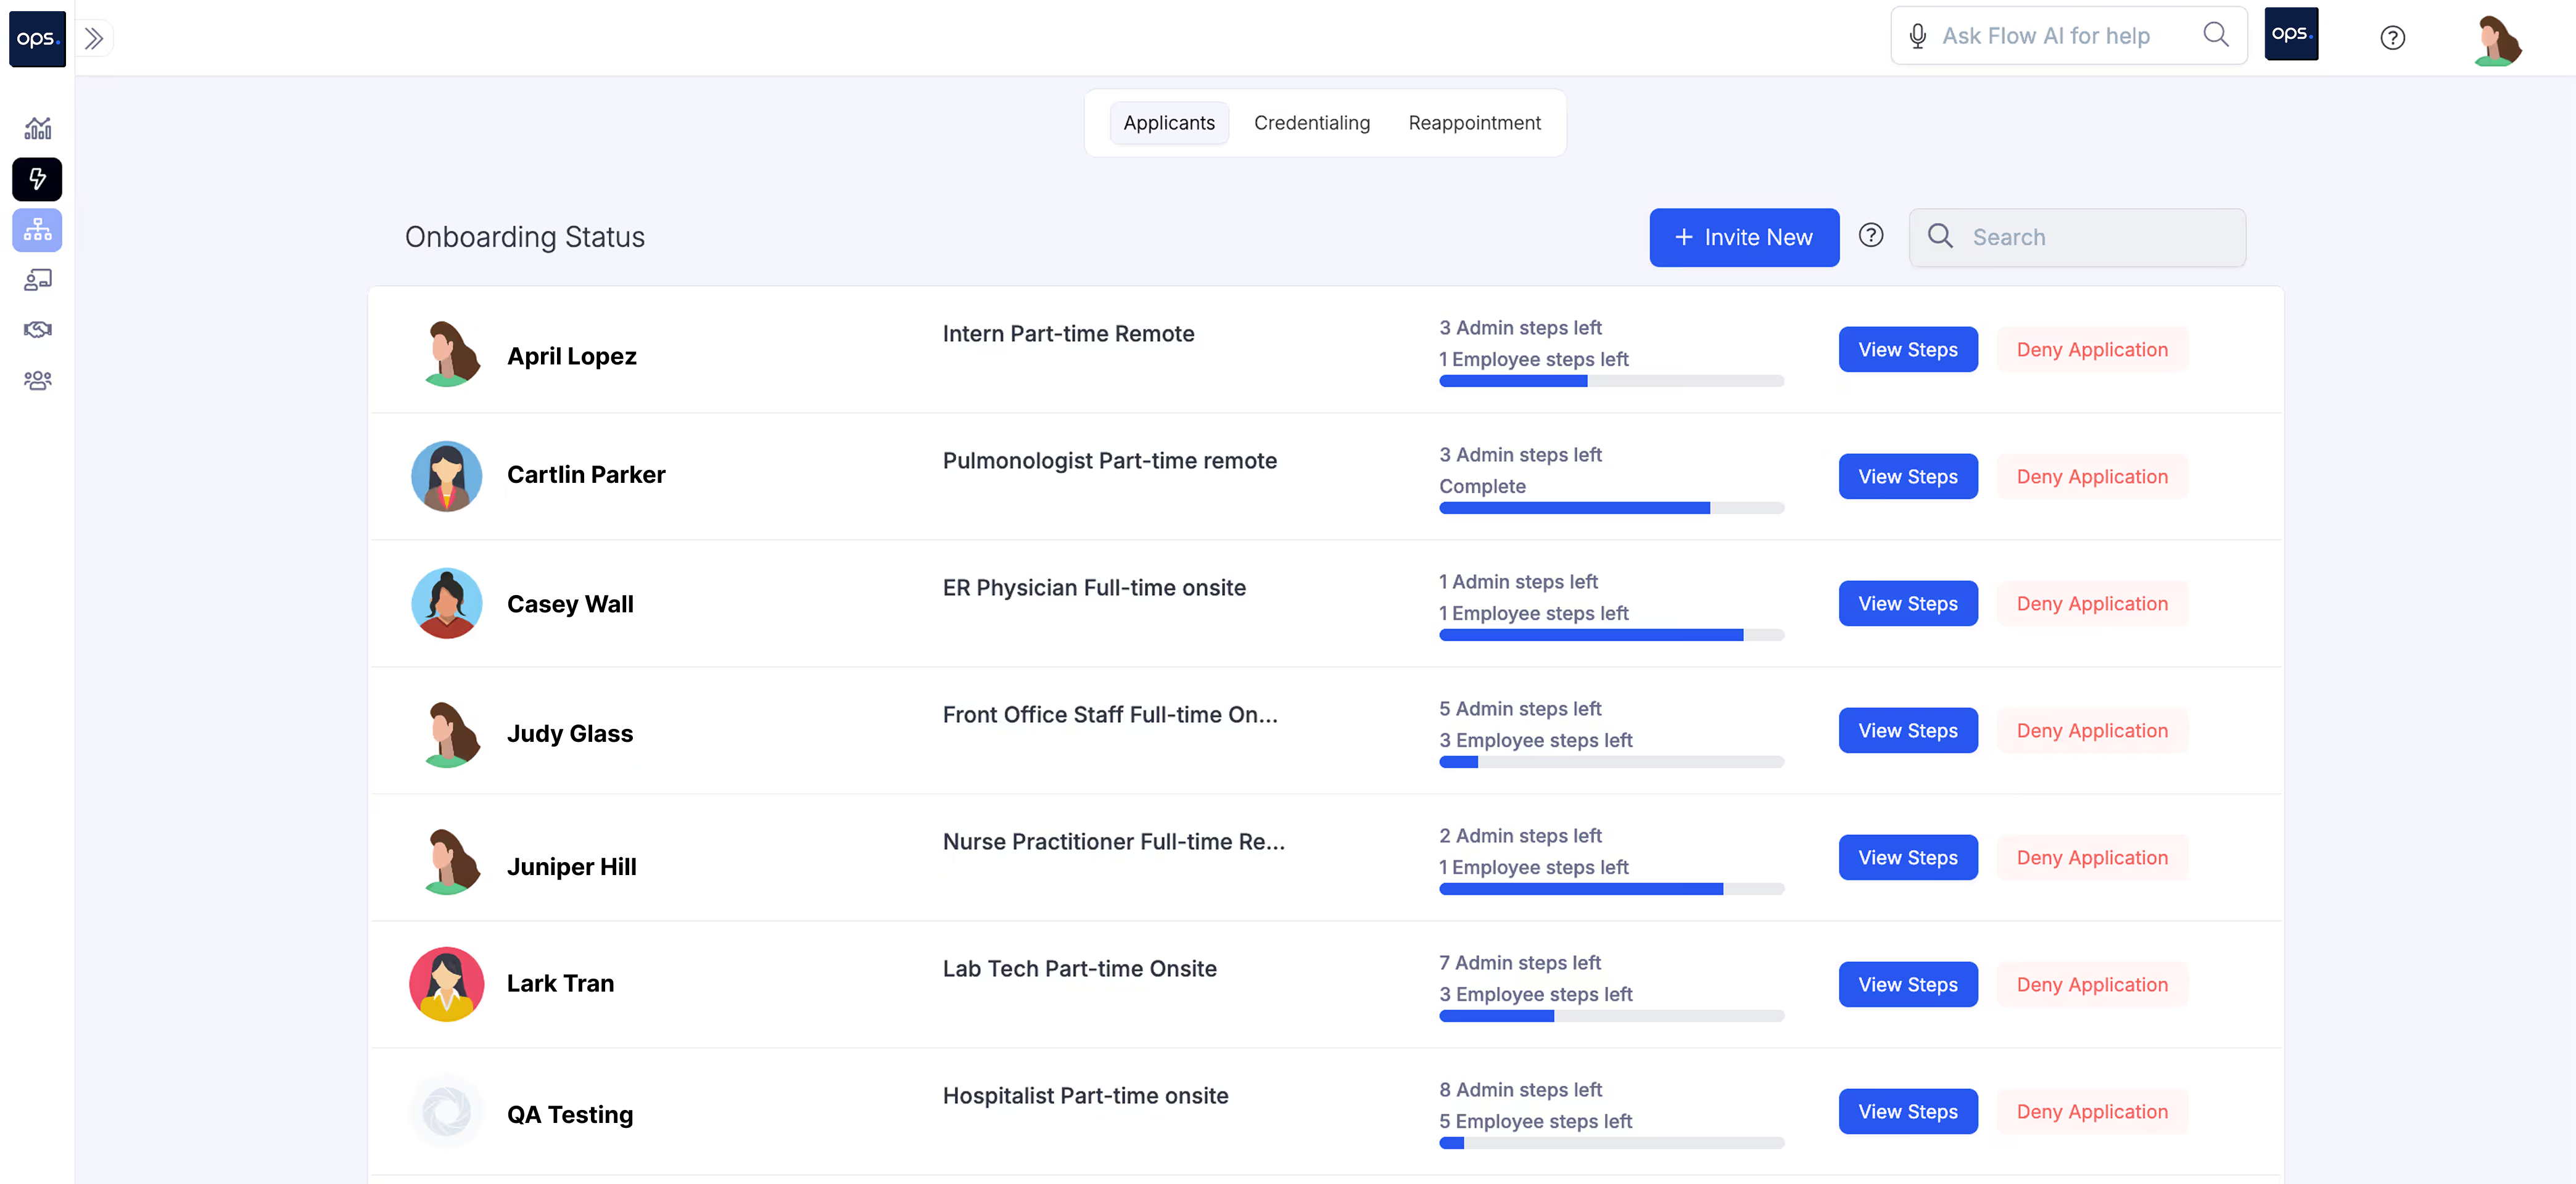Click help icon beside Invite New
Screen dimensions: 2576x1184
1870,235
